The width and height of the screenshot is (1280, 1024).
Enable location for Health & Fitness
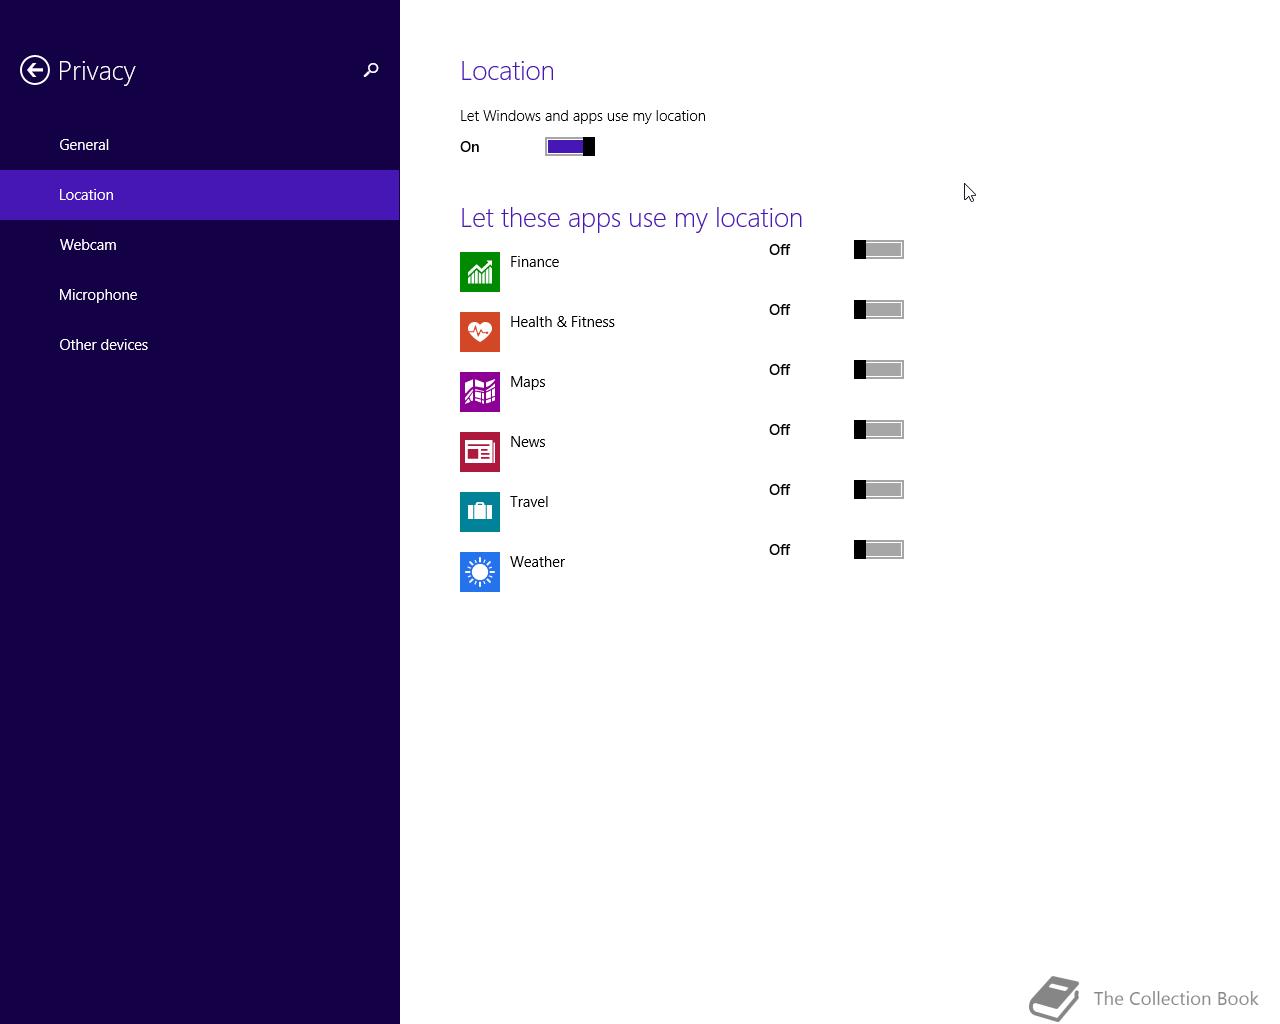879,310
